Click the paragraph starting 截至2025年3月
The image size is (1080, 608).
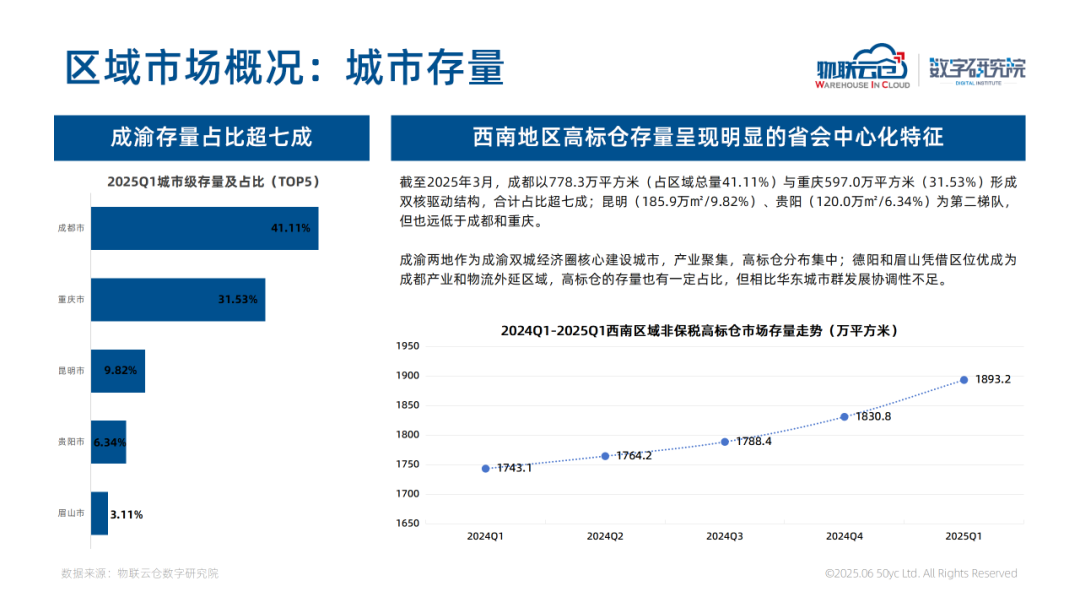coord(708,202)
